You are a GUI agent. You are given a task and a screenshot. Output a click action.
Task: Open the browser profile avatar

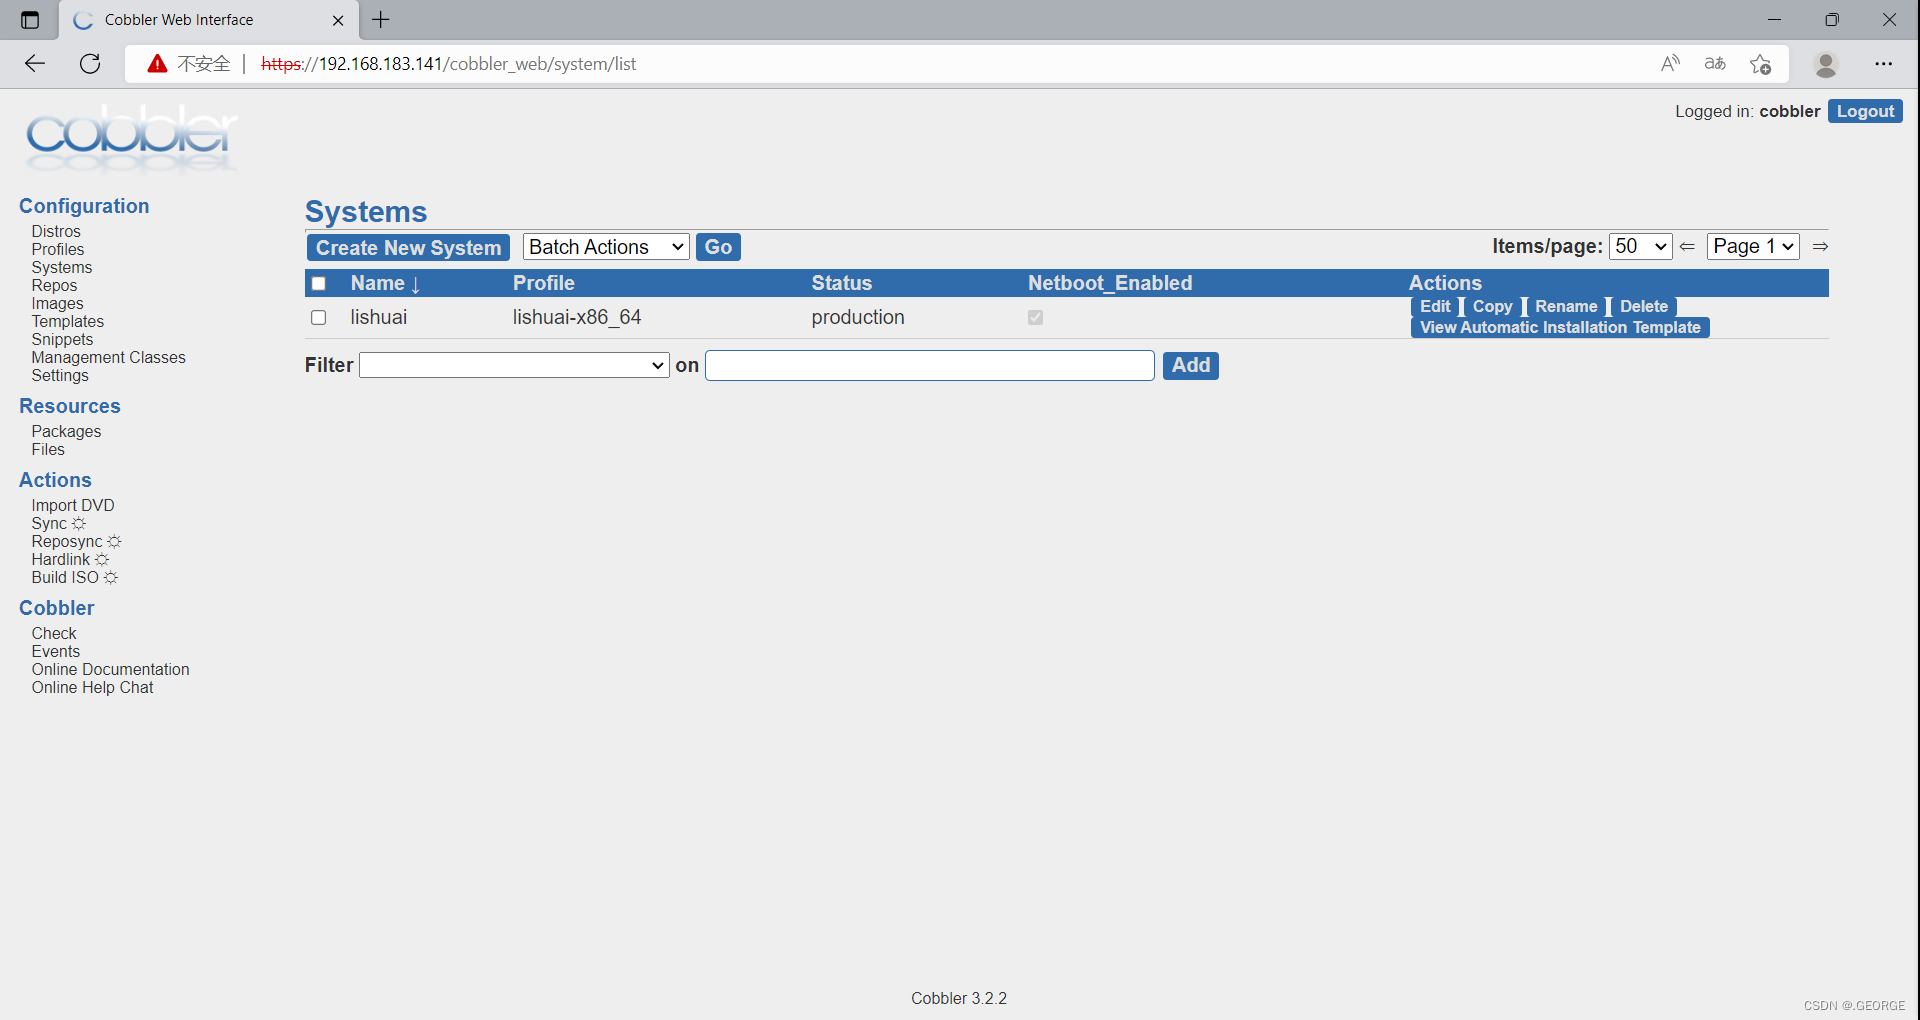click(x=1826, y=64)
